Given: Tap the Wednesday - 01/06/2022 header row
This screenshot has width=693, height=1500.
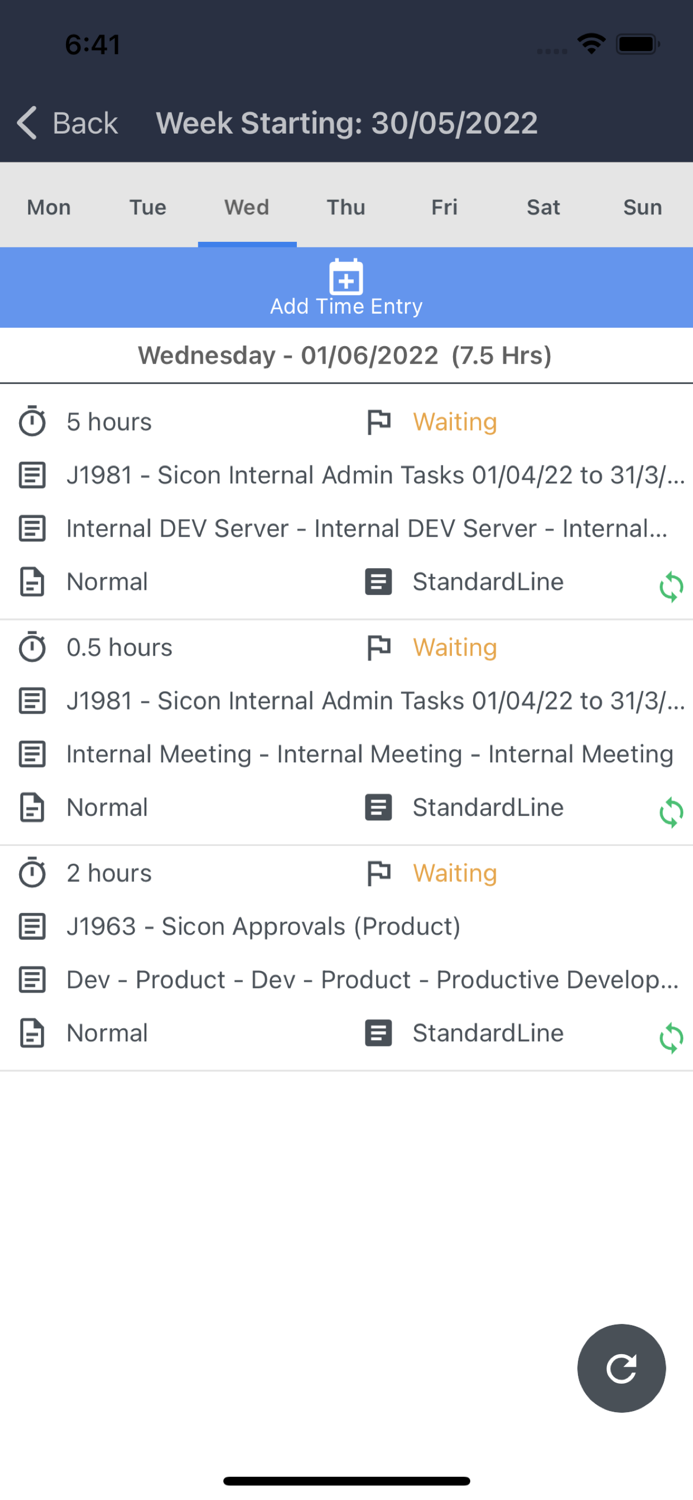Looking at the screenshot, I should coord(346,355).
